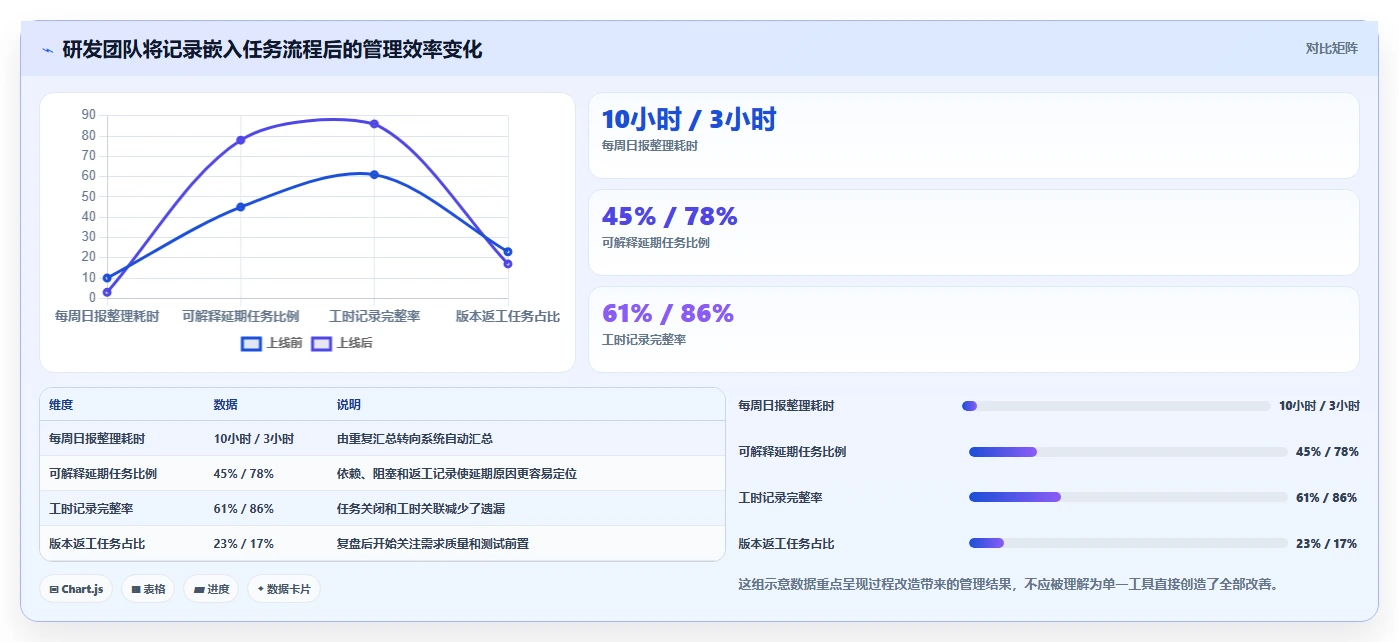Click the 进度 tag button
Viewport: 1399px width, 642px height.
pyautogui.click(x=211, y=589)
